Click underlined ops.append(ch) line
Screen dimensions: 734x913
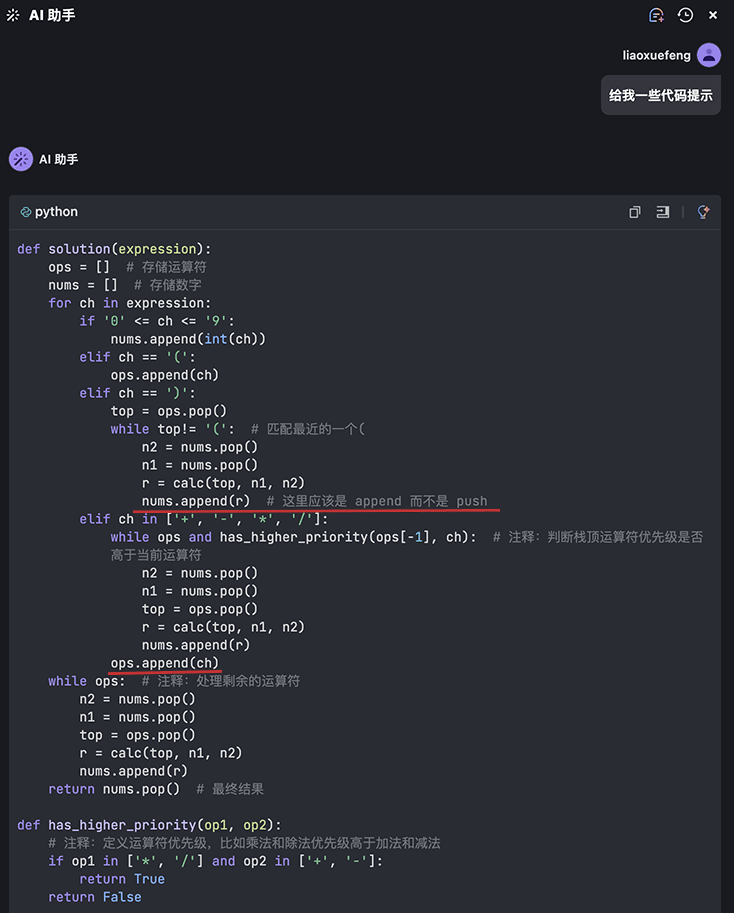pyautogui.click(x=165, y=663)
